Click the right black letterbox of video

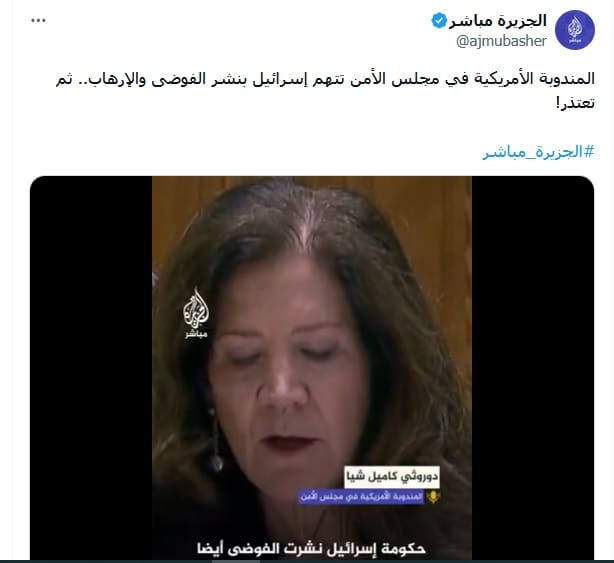(x=533, y=368)
